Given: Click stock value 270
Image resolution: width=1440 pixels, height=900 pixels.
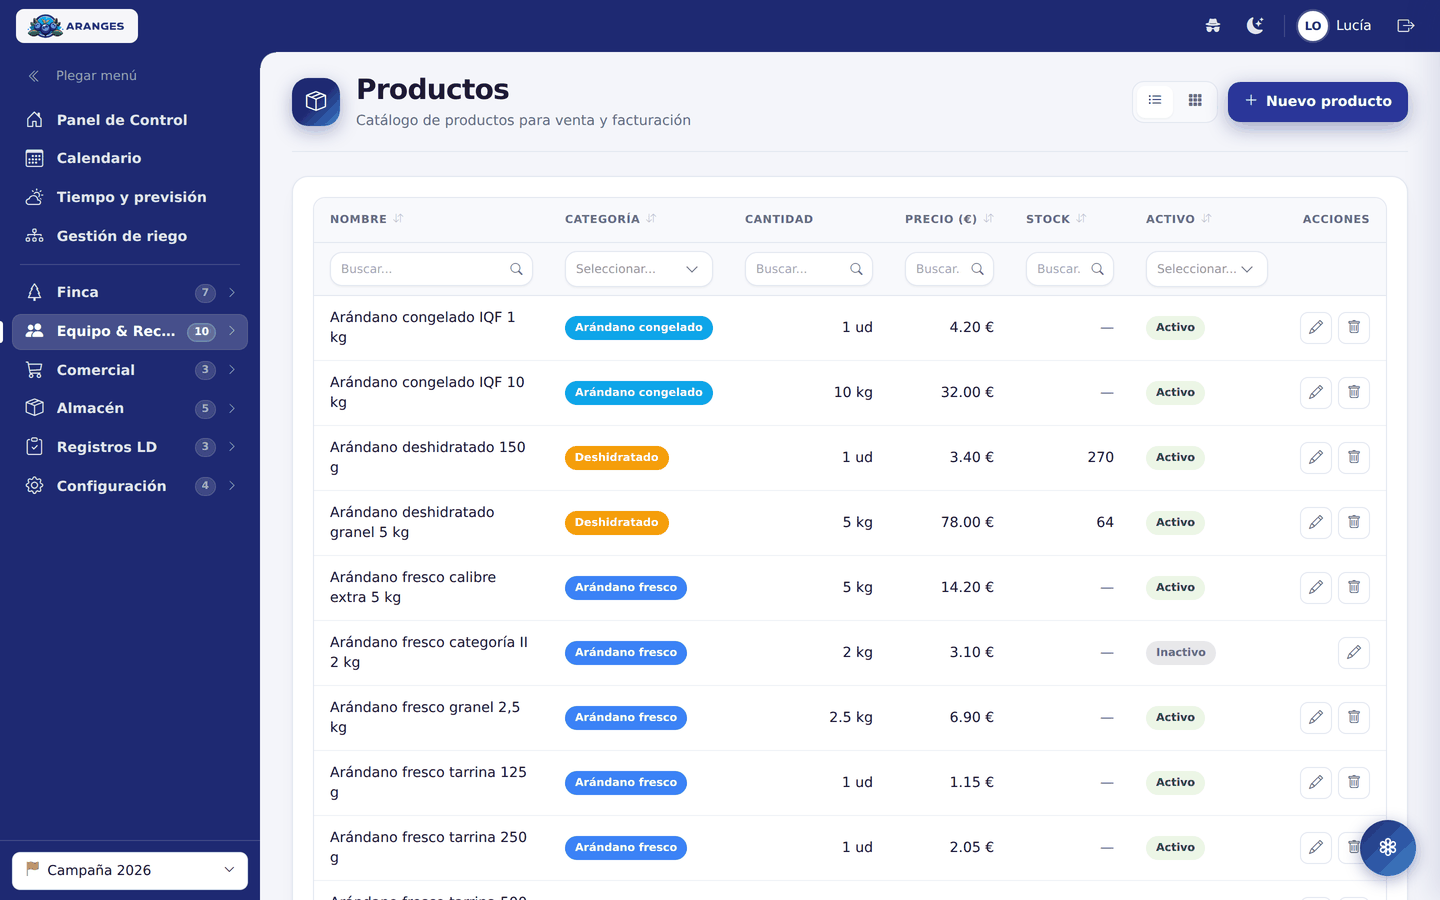Looking at the screenshot, I should (1101, 458).
